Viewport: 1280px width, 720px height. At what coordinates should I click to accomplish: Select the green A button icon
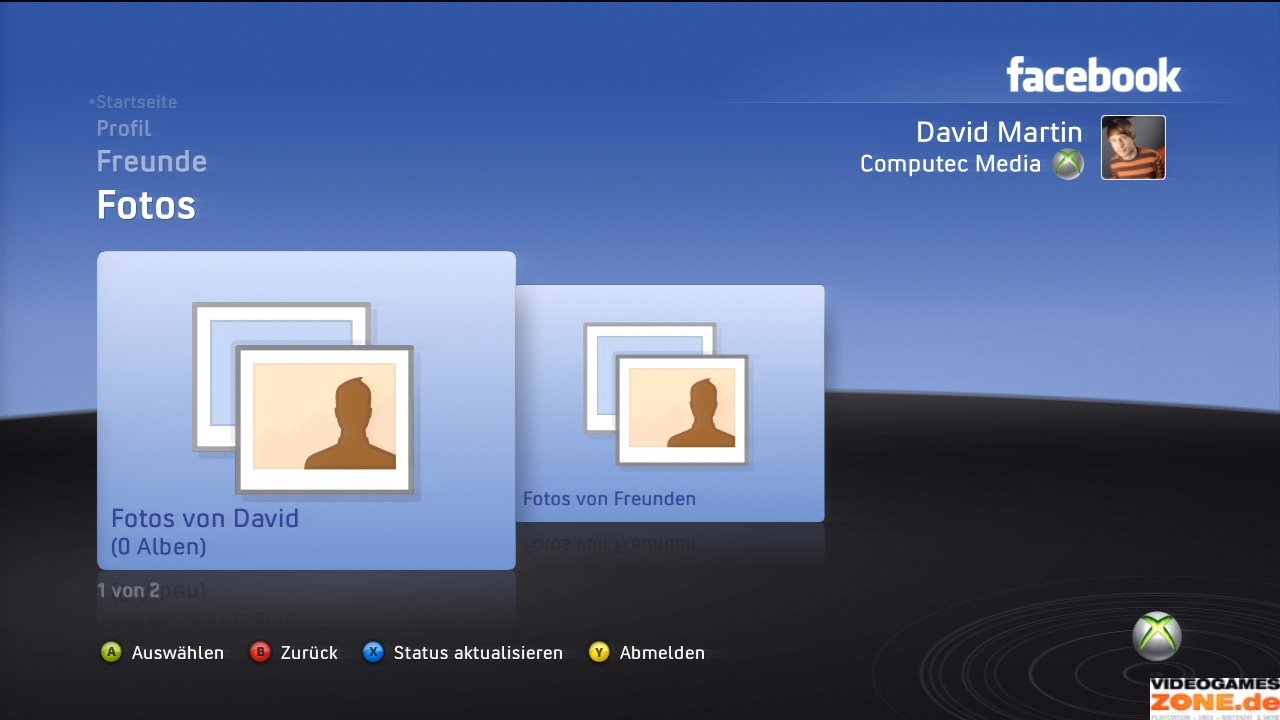tap(111, 653)
